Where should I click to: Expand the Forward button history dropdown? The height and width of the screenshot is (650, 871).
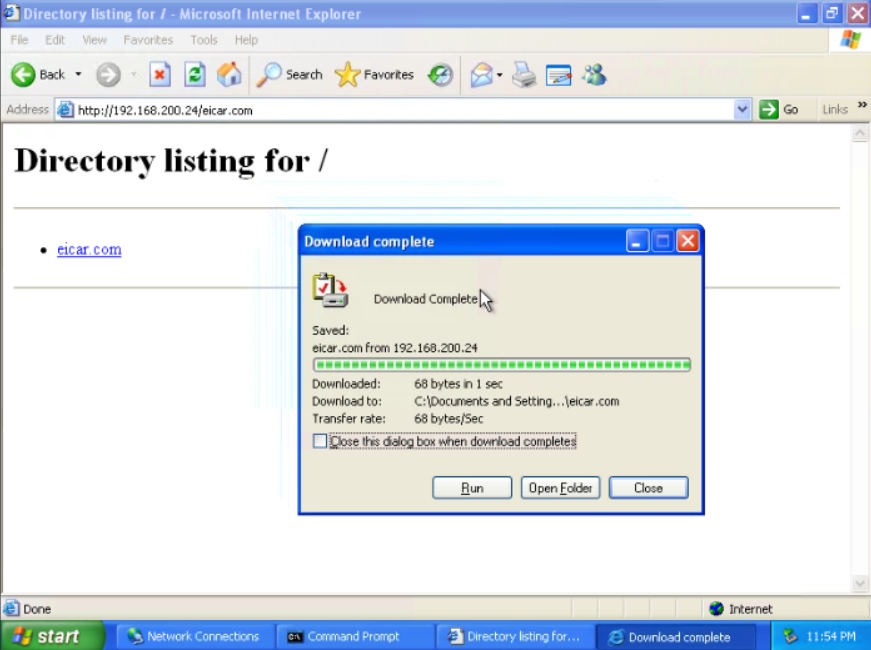[x=133, y=74]
